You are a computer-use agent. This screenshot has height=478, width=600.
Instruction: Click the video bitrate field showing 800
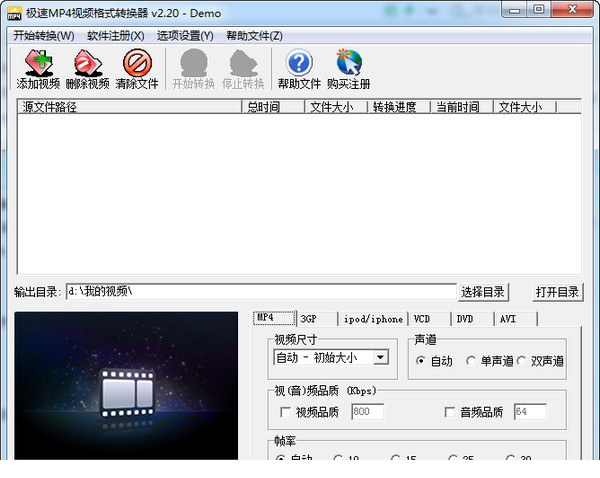(367, 412)
